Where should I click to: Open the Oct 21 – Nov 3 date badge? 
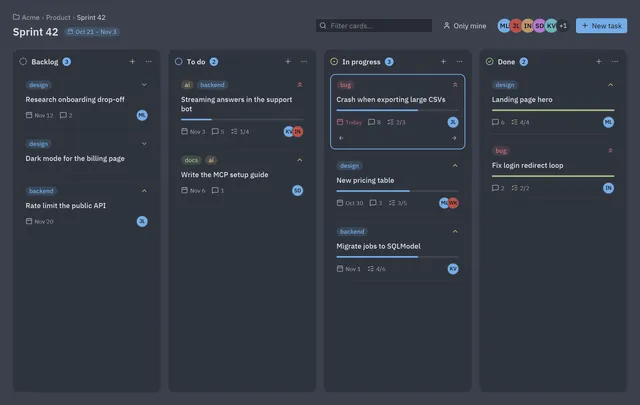(x=92, y=32)
